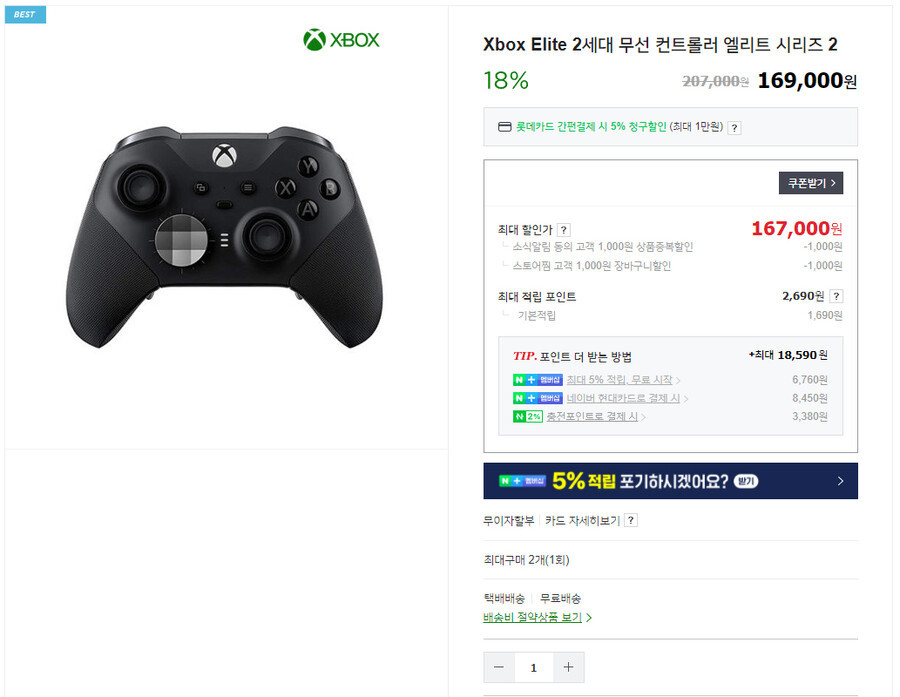Screen dimensions: 900x697
Task: Click the Xbox logo above the controller
Action: (342, 40)
